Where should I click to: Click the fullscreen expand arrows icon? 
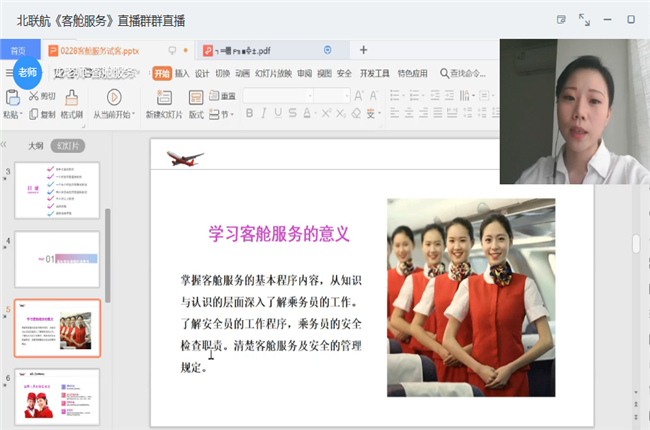tap(585, 20)
